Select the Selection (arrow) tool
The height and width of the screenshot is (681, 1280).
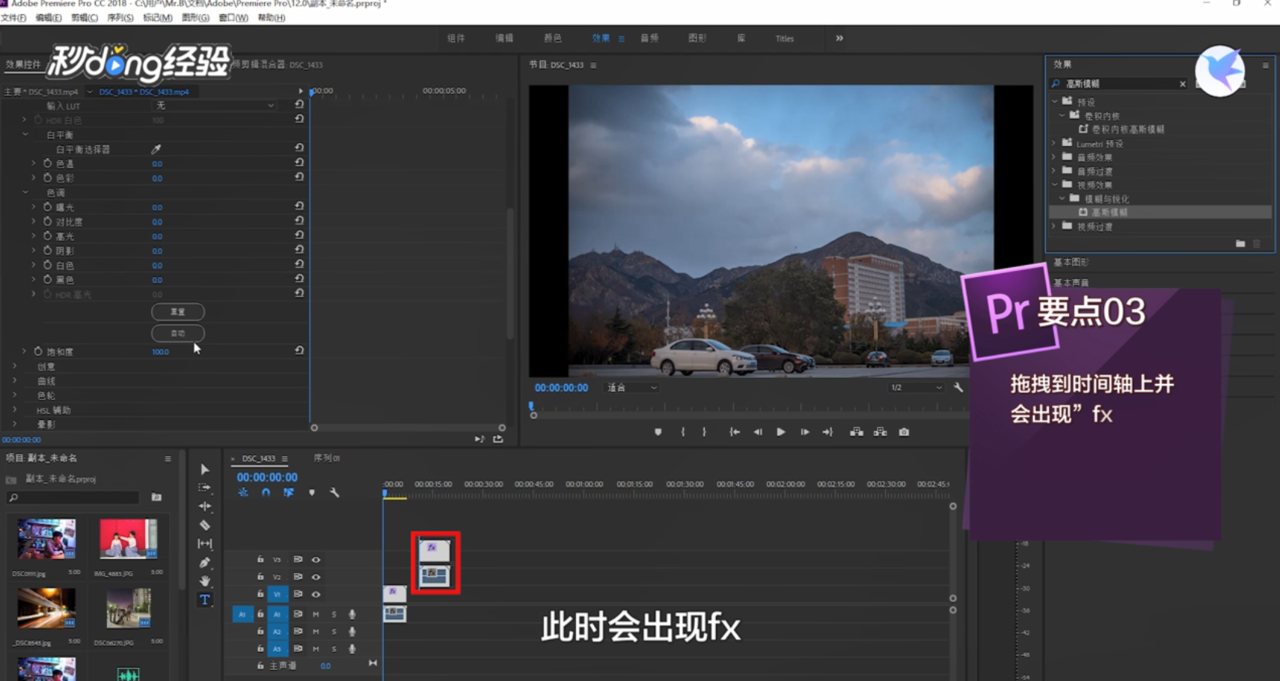(x=205, y=469)
